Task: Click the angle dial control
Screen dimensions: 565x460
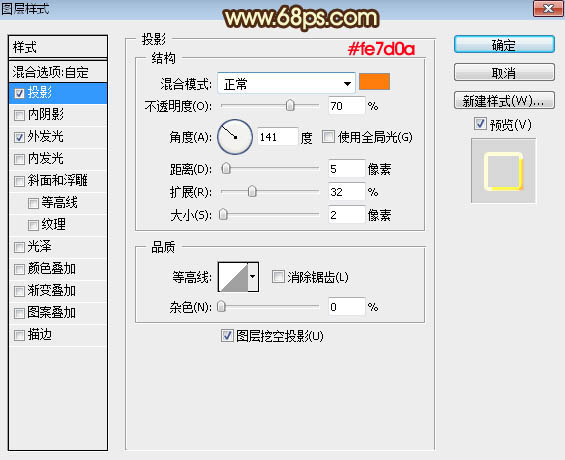Action: pyautogui.click(x=235, y=137)
